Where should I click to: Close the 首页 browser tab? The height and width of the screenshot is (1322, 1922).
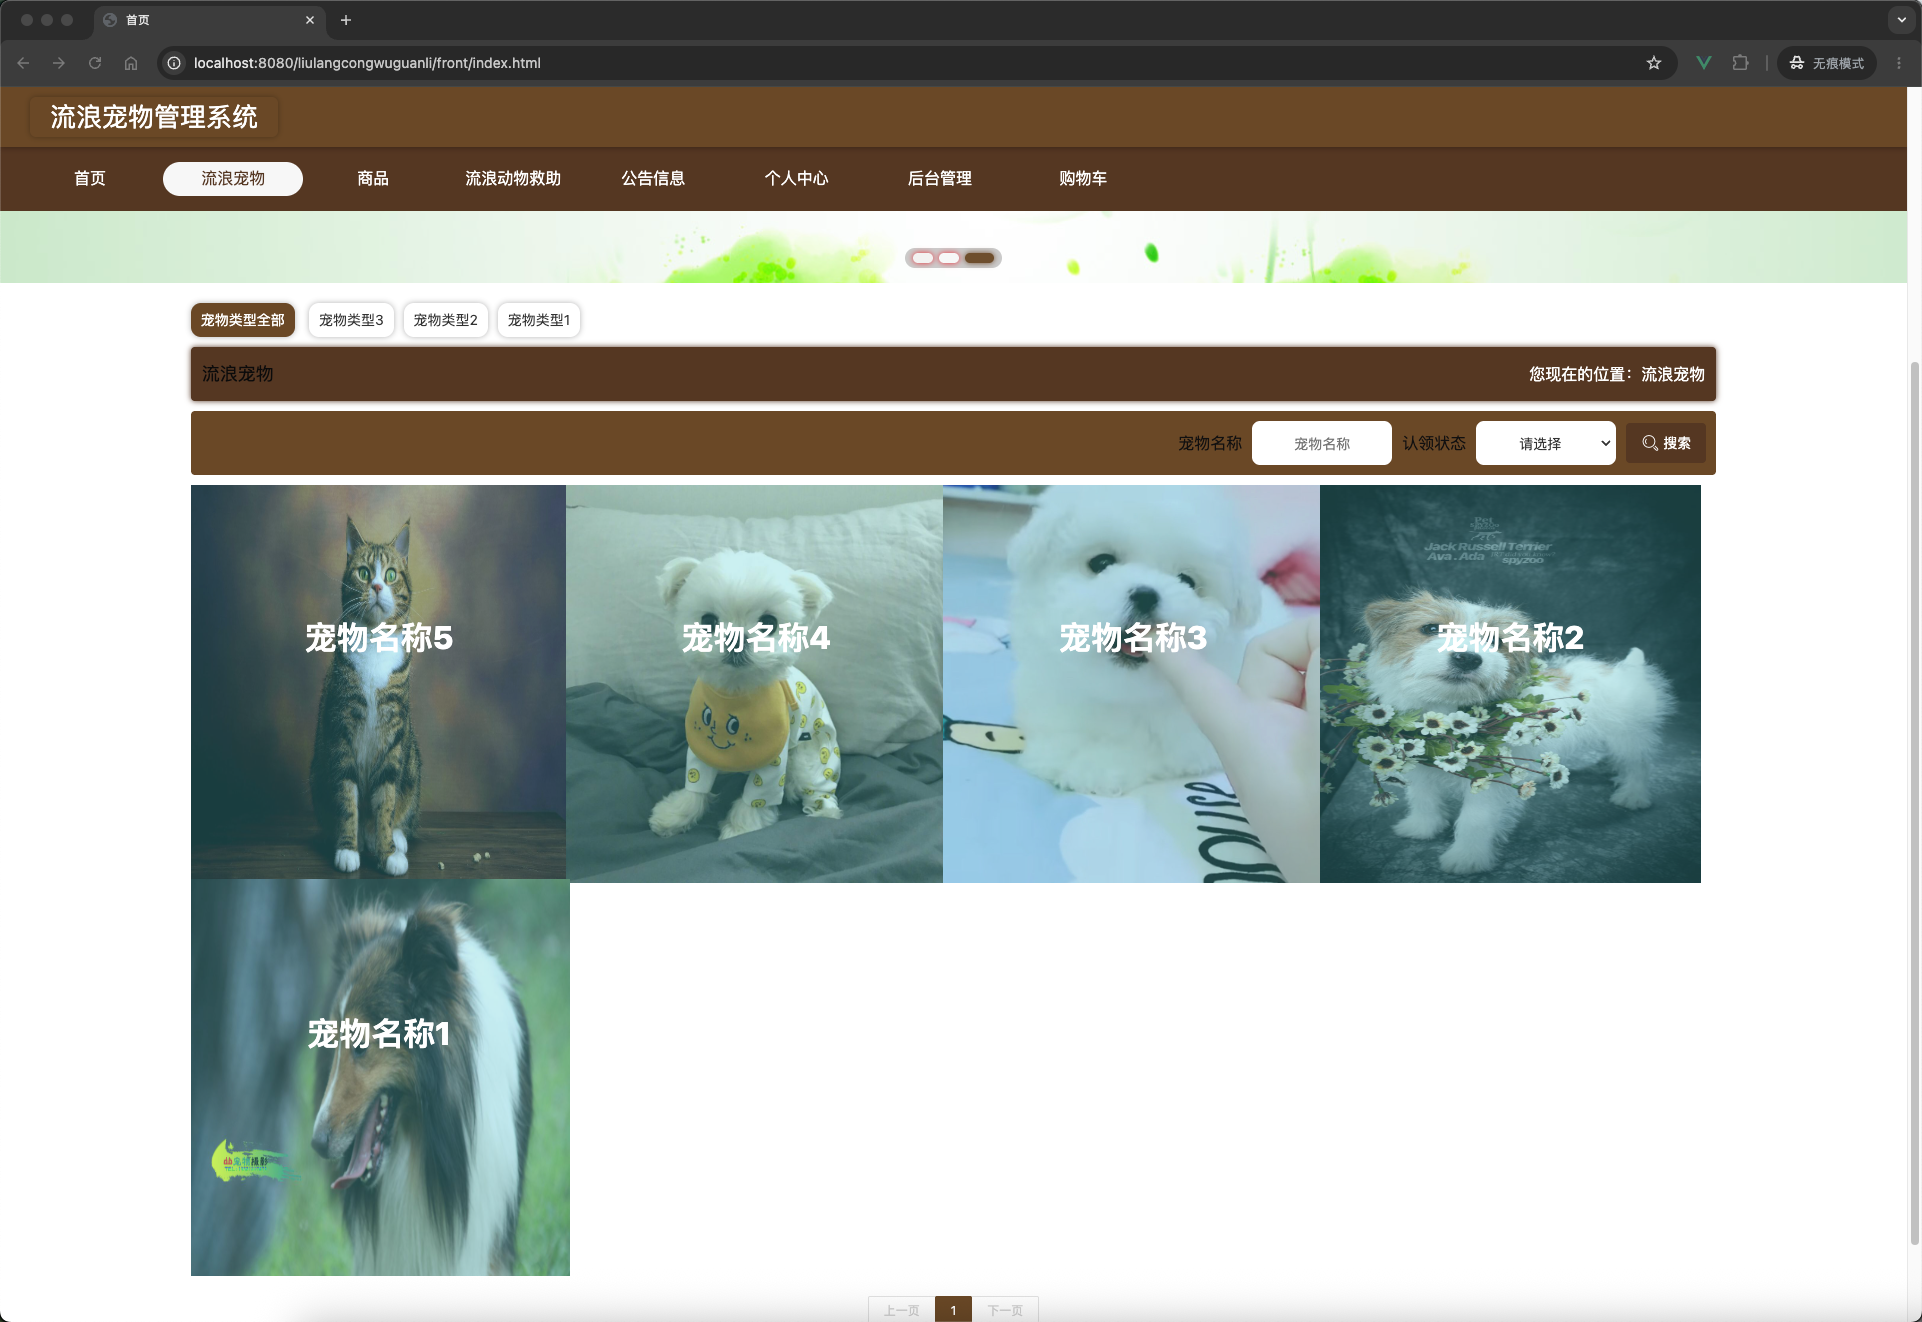[x=310, y=20]
